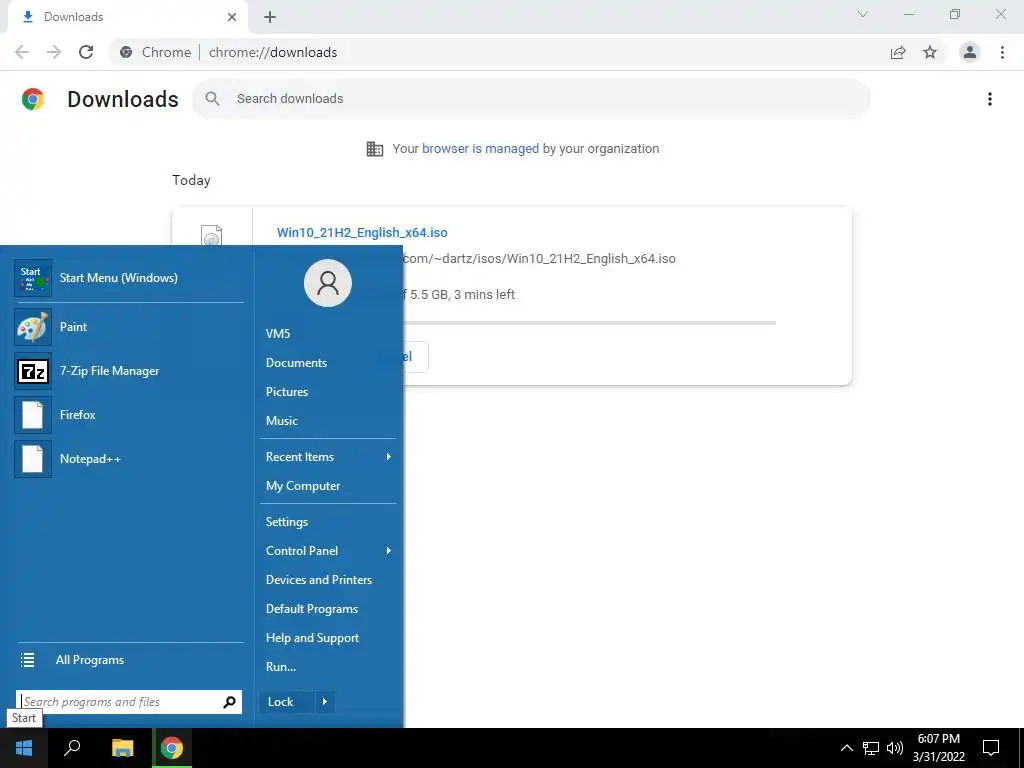Screen dimensions: 1024x768
Task: Bookmark this tab with the star
Action: 930,52
